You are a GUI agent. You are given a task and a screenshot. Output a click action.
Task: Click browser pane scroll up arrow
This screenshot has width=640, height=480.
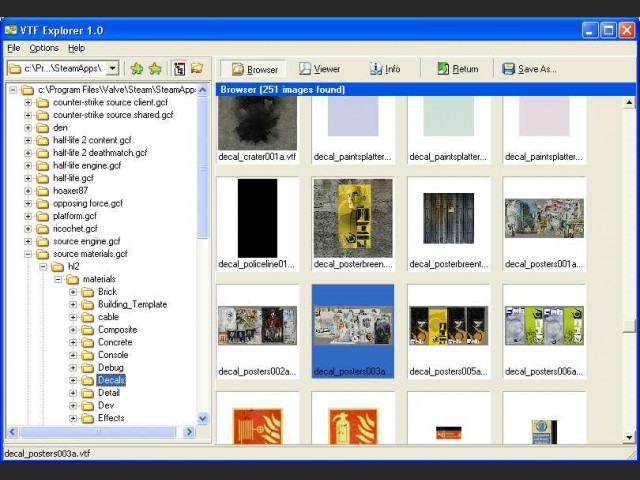click(629, 102)
